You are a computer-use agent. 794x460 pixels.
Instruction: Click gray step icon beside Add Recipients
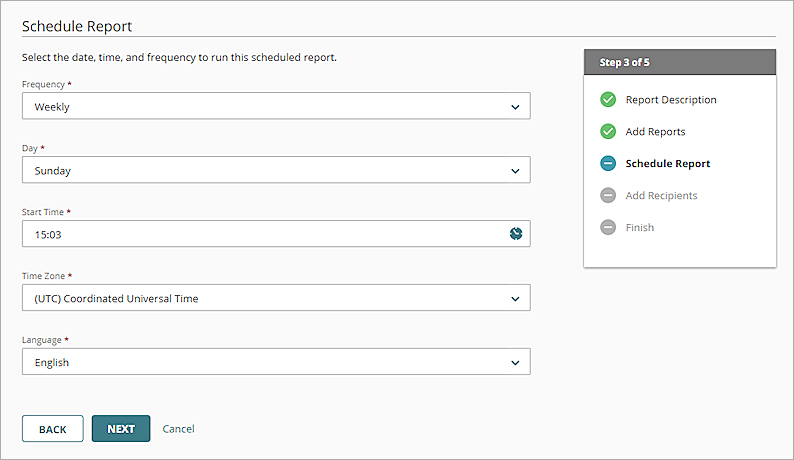(x=608, y=196)
